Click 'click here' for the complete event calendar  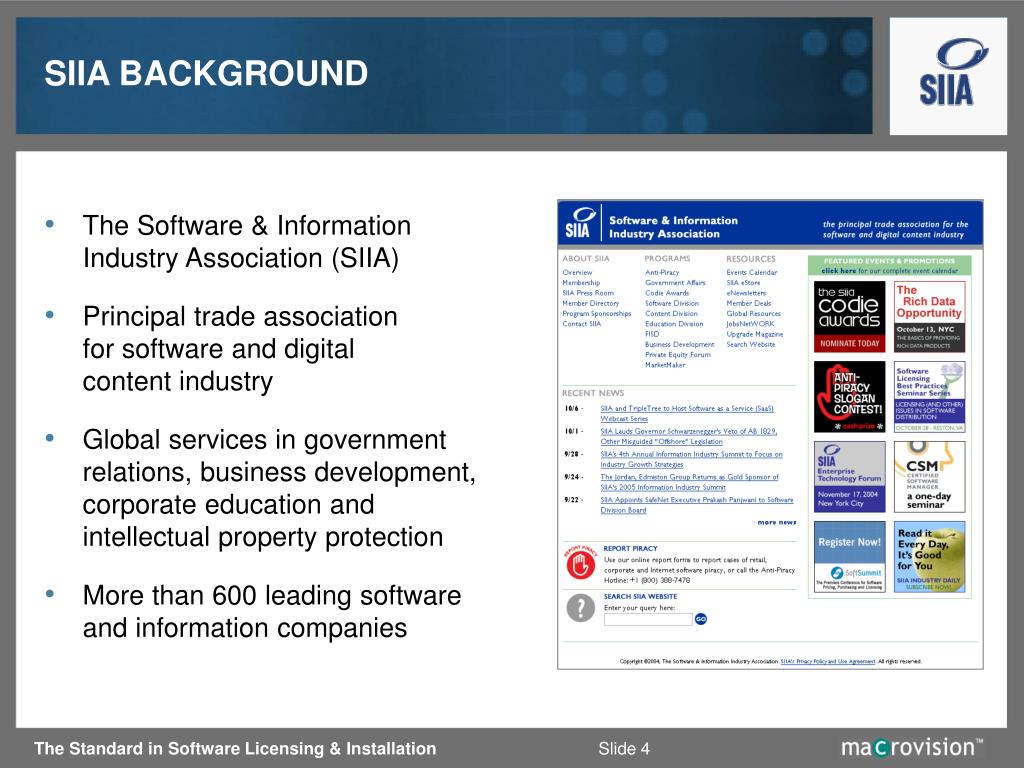click(x=839, y=270)
